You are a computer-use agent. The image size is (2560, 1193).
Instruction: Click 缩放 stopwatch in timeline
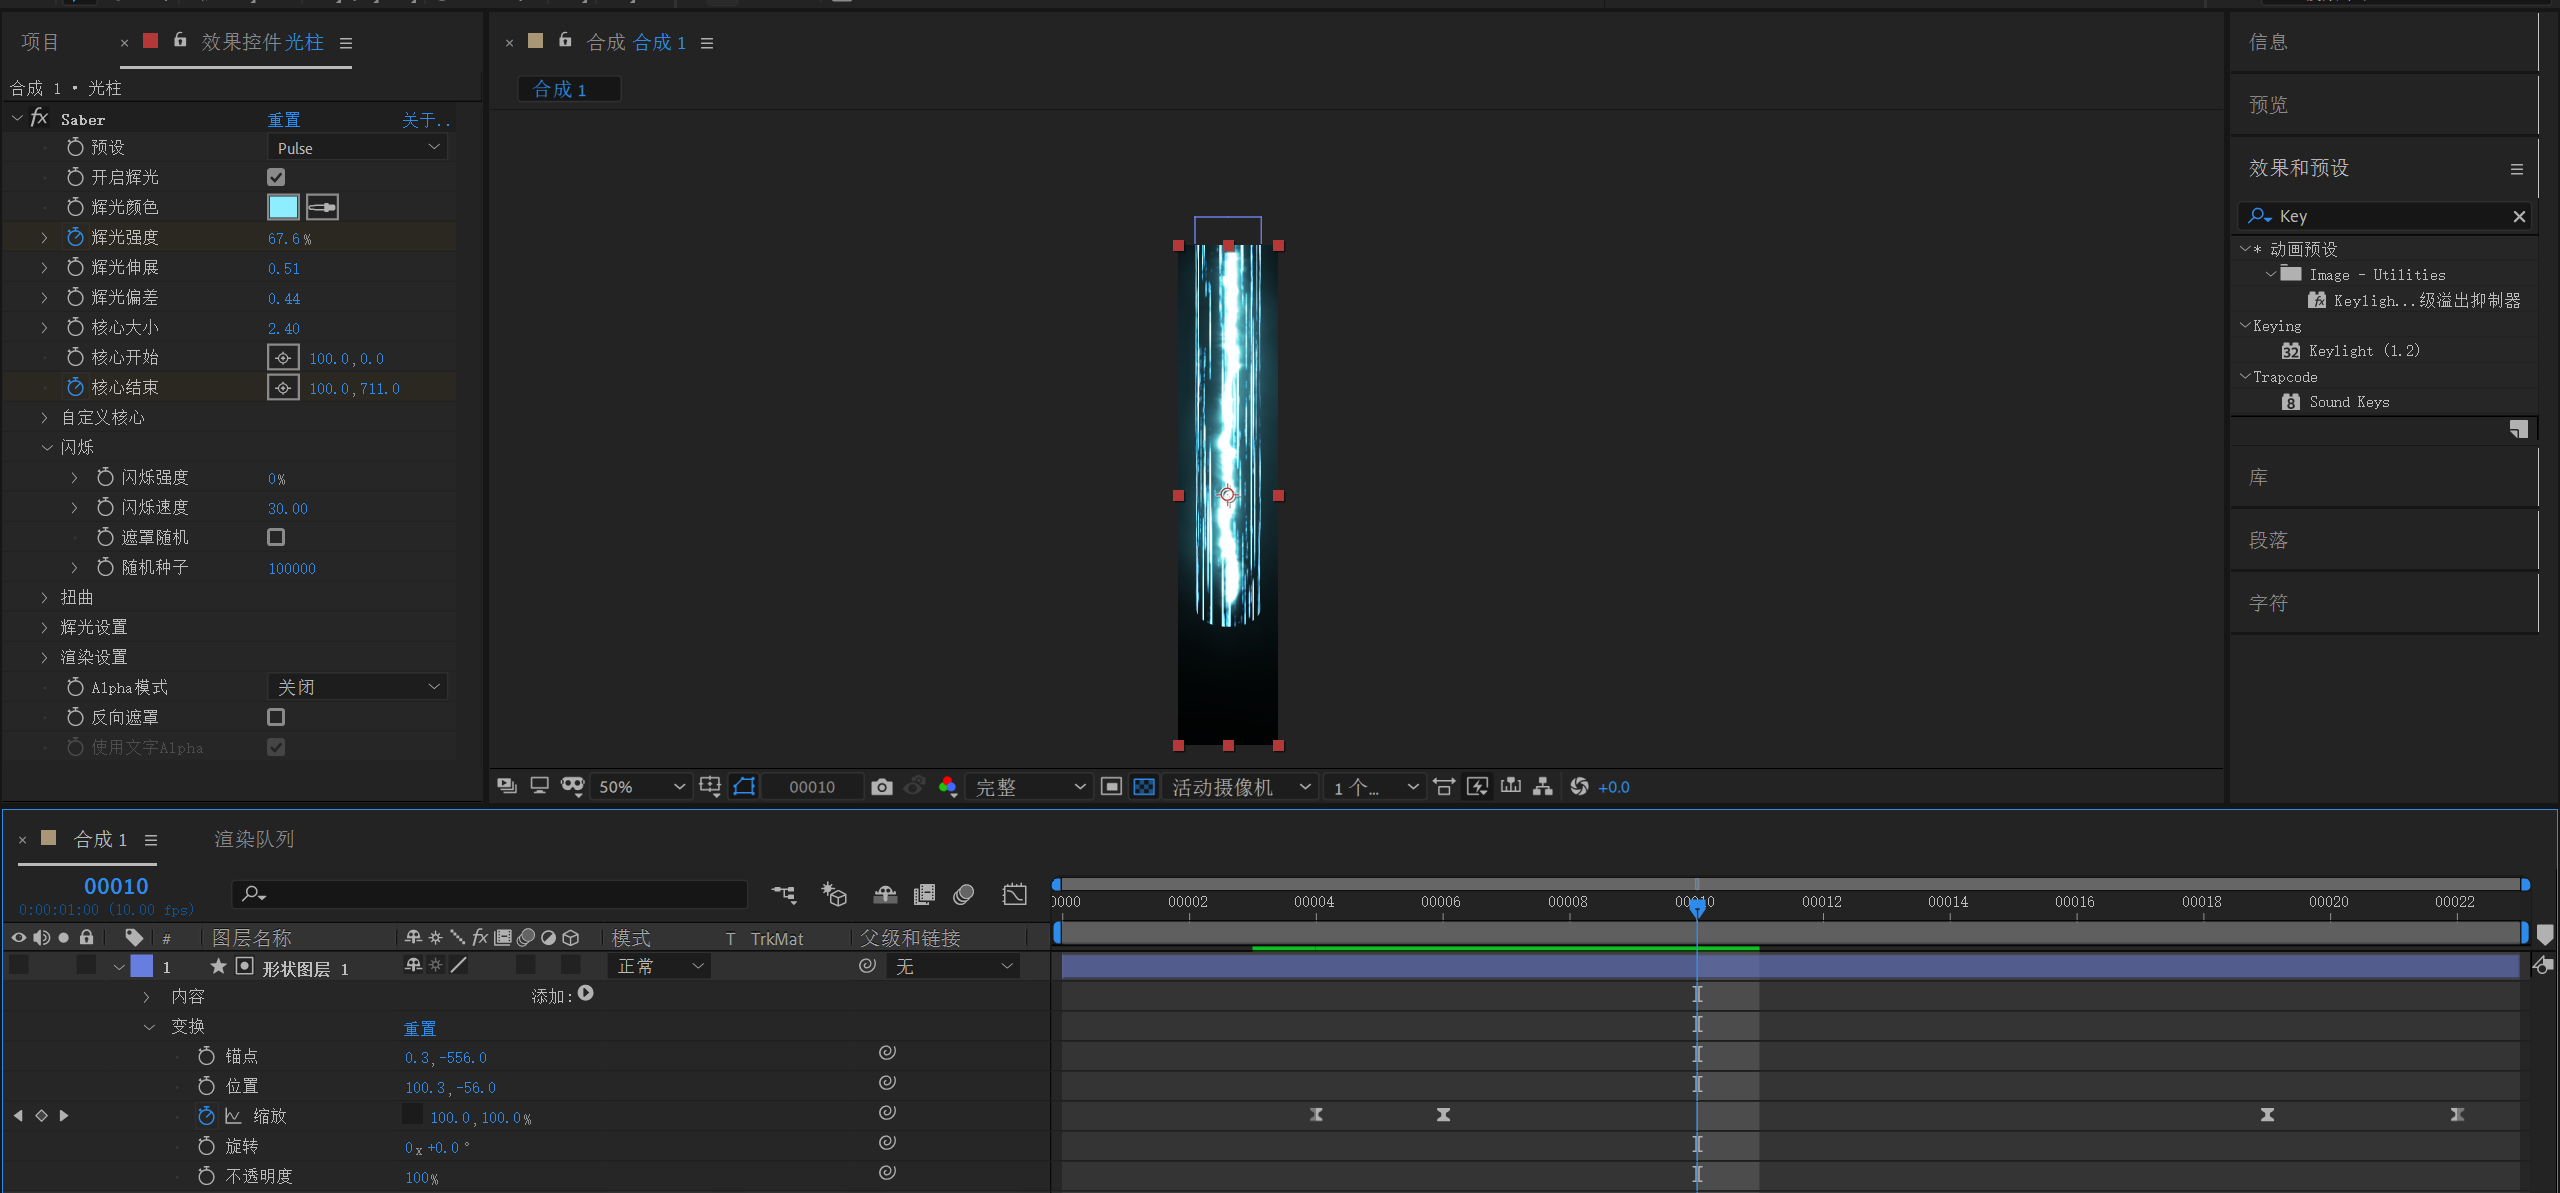tap(206, 1116)
